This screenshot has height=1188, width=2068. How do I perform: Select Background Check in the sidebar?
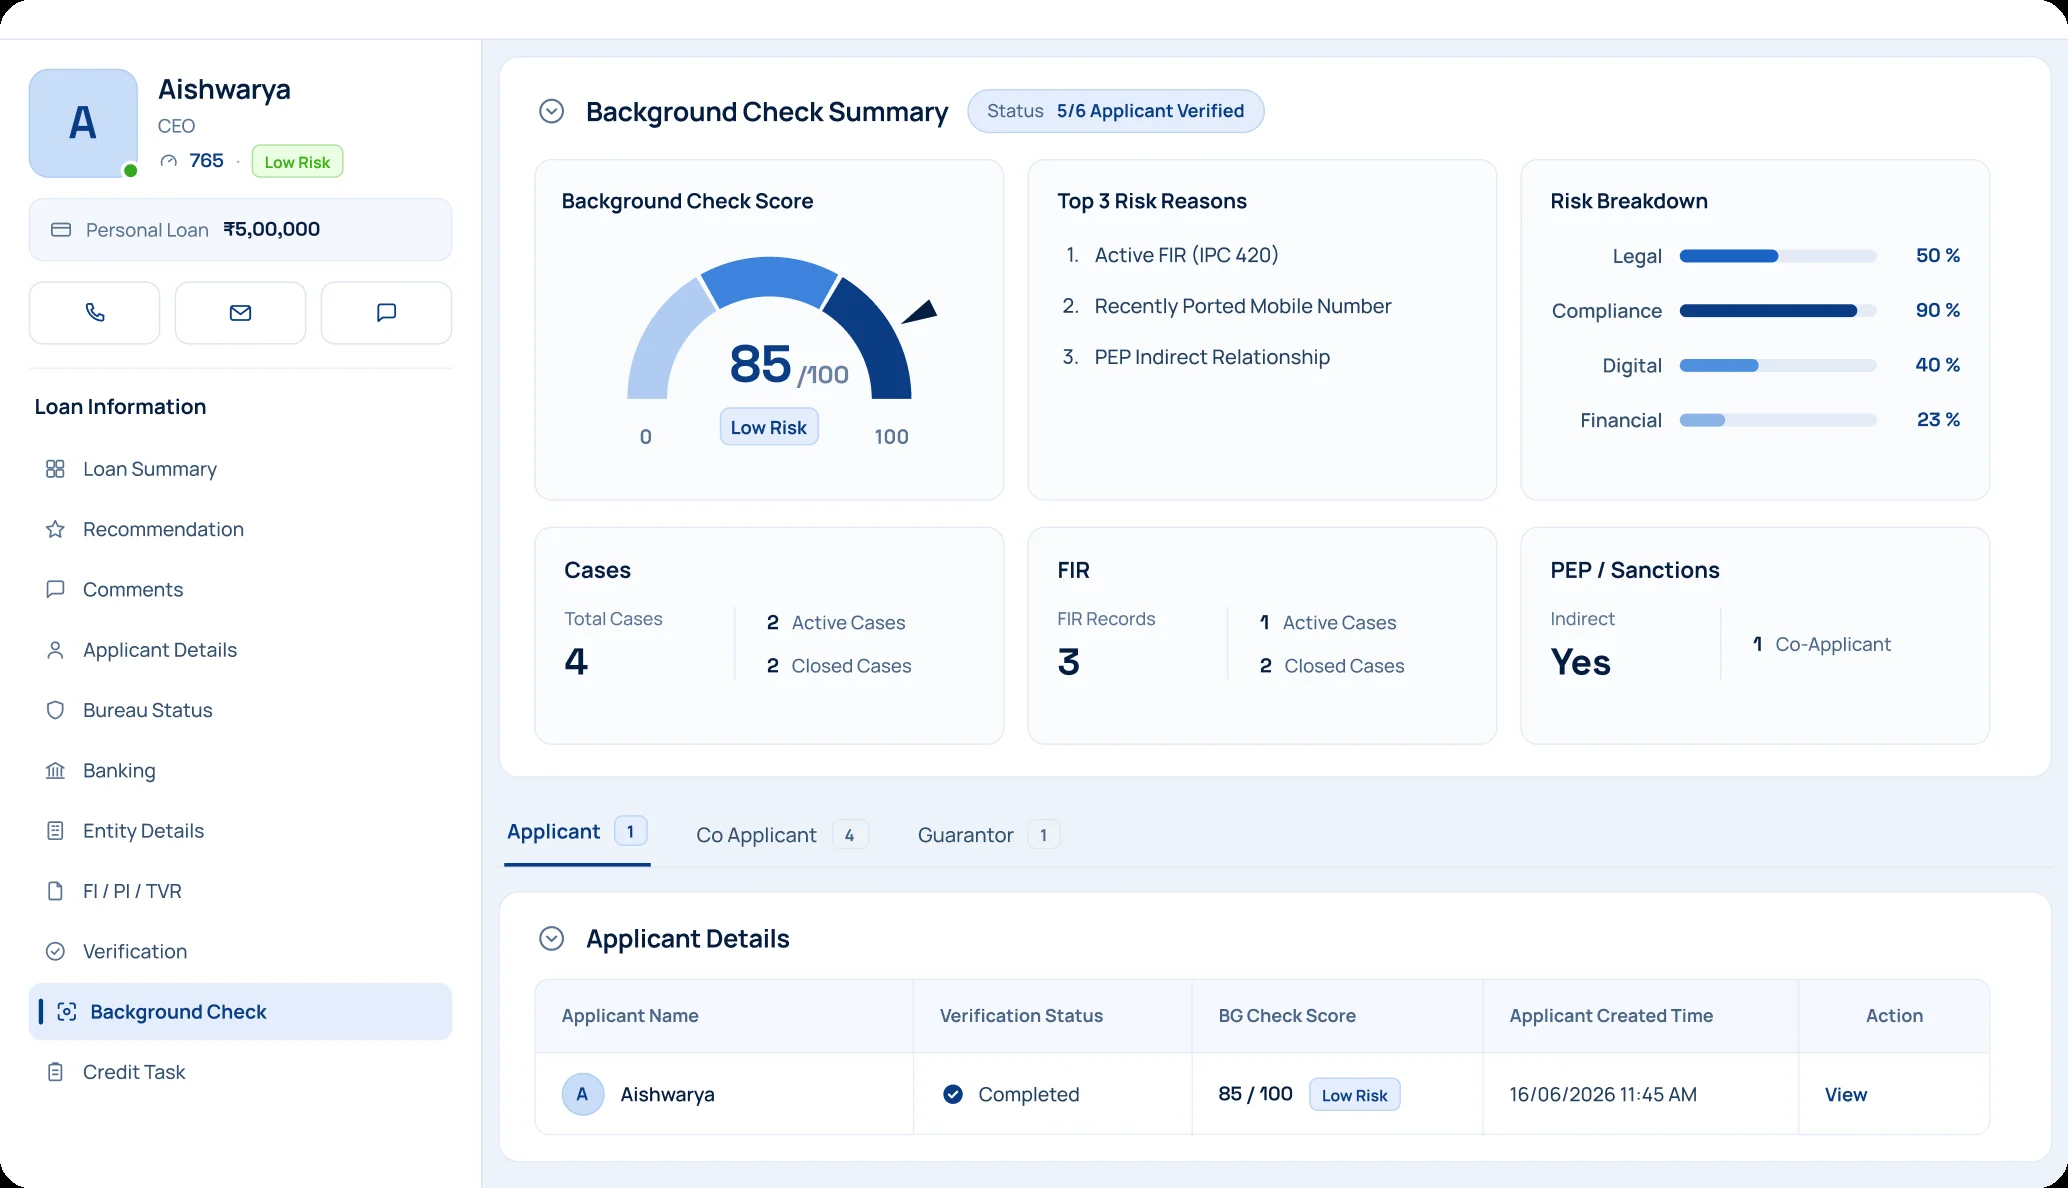point(240,1012)
